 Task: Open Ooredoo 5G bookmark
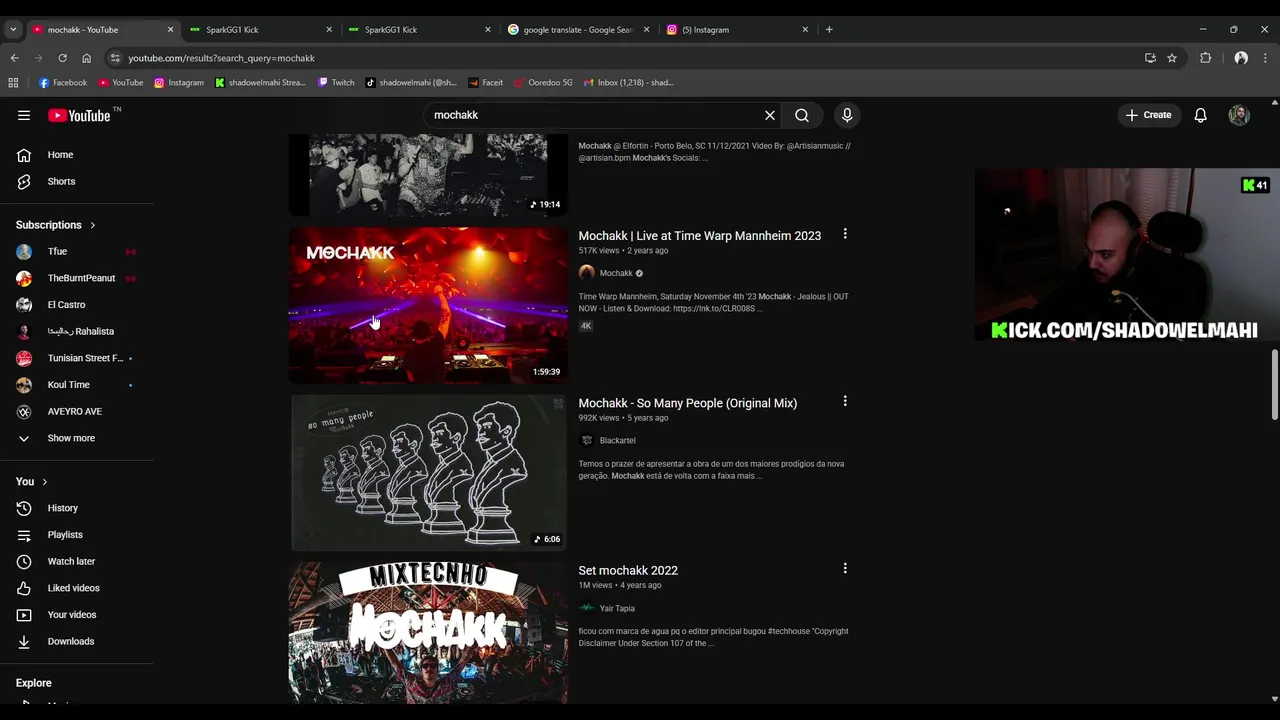click(x=543, y=83)
